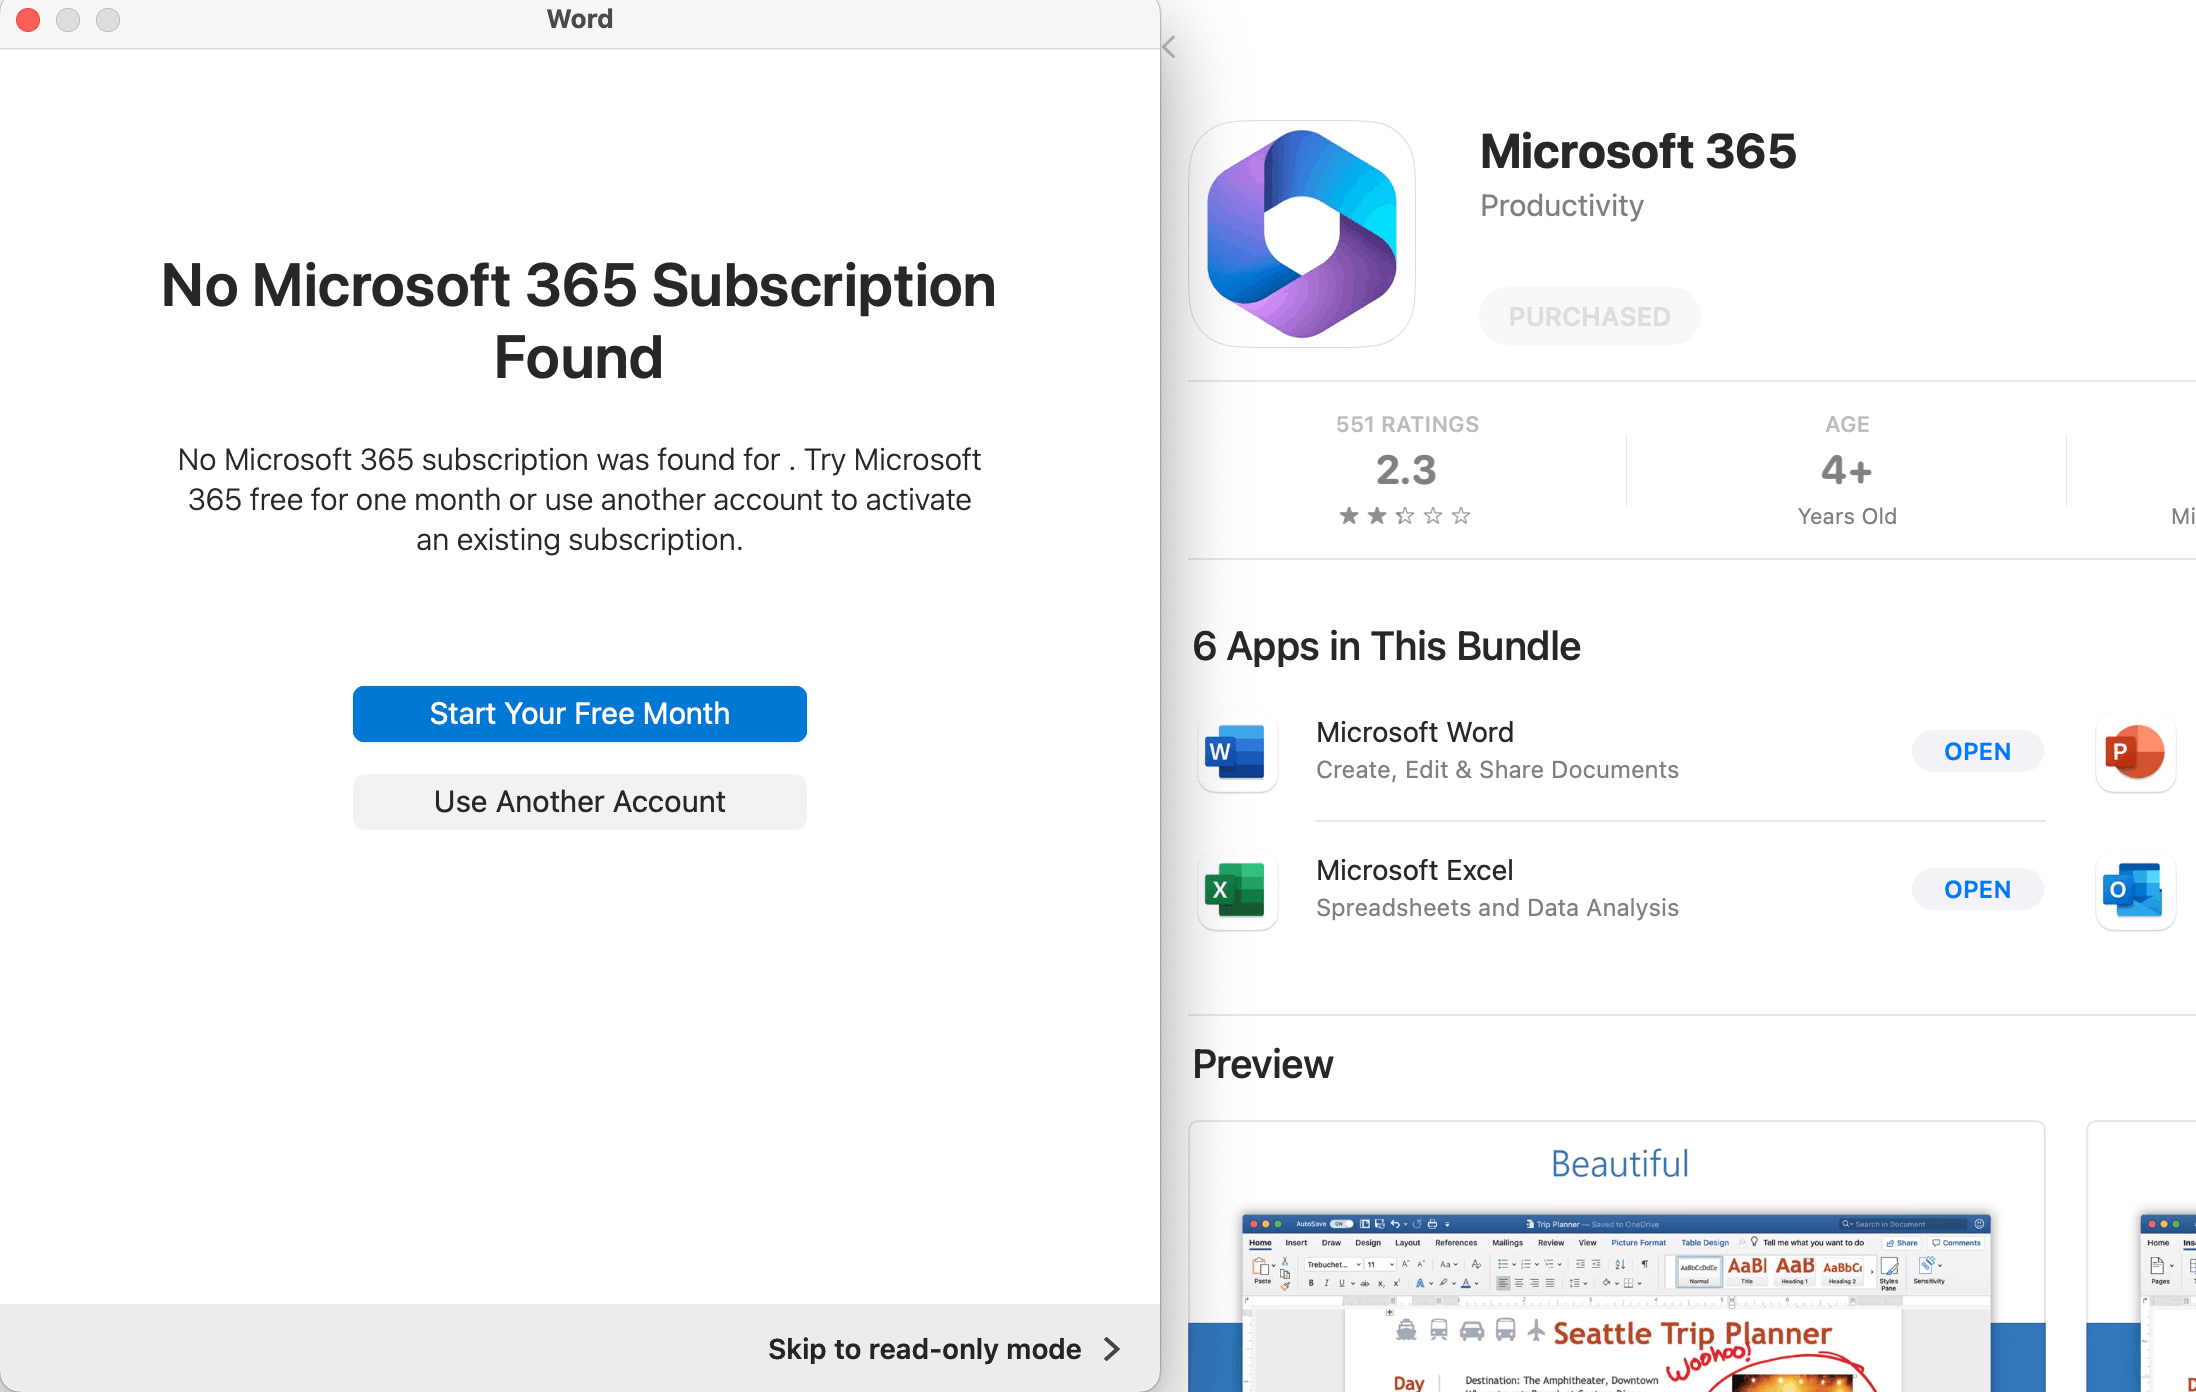This screenshot has width=2196, height=1392.
Task: Open Microsoft Excel from bundle list
Action: click(x=1976, y=890)
